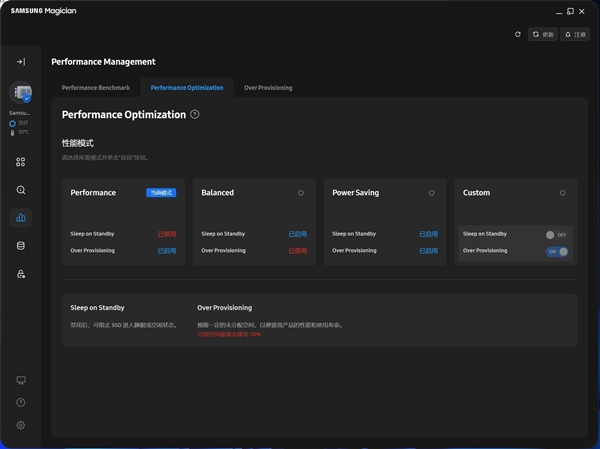Open the monitor icon near sidebar bottom
The width and height of the screenshot is (600, 449).
21,380
